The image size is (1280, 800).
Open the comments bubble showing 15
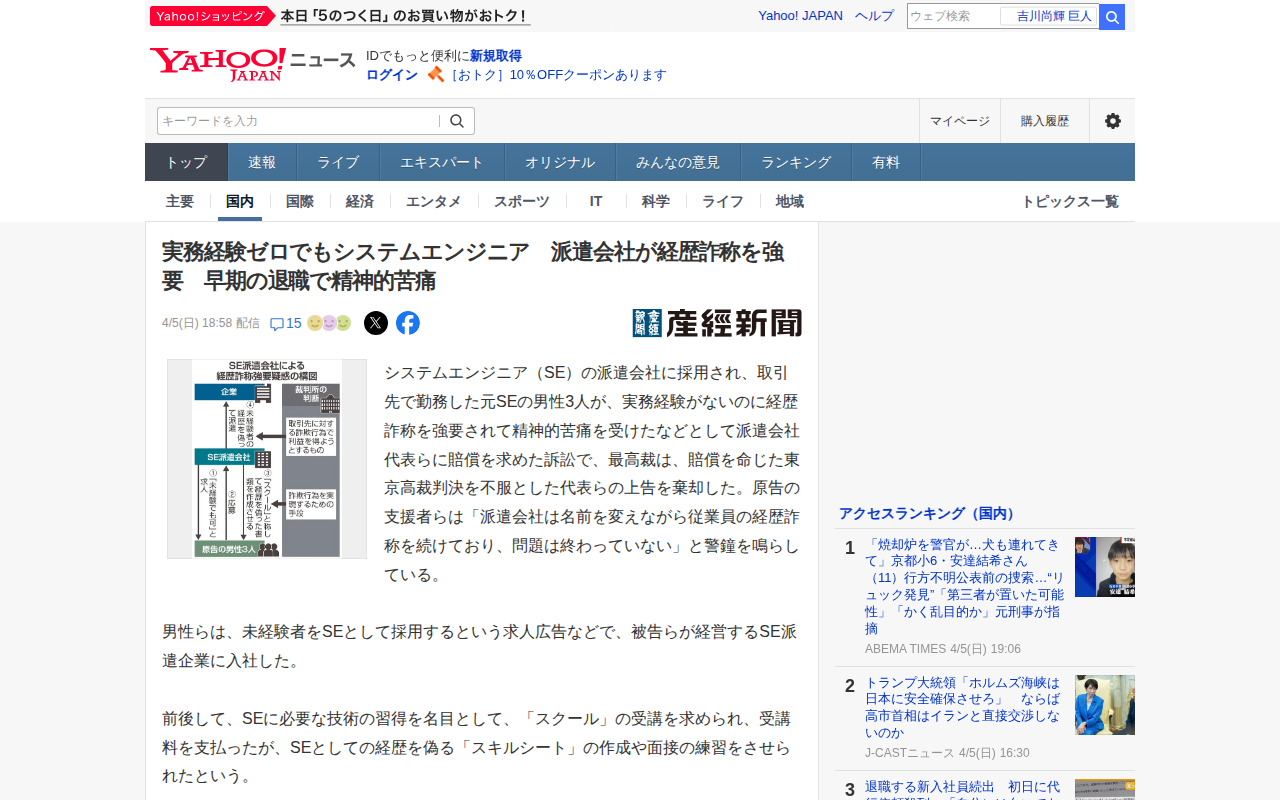(x=286, y=323)
